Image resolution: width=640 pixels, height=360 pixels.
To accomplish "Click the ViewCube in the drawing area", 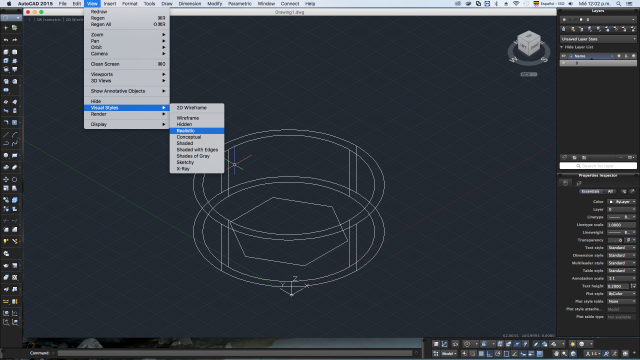I will click(x=529, y=44).
